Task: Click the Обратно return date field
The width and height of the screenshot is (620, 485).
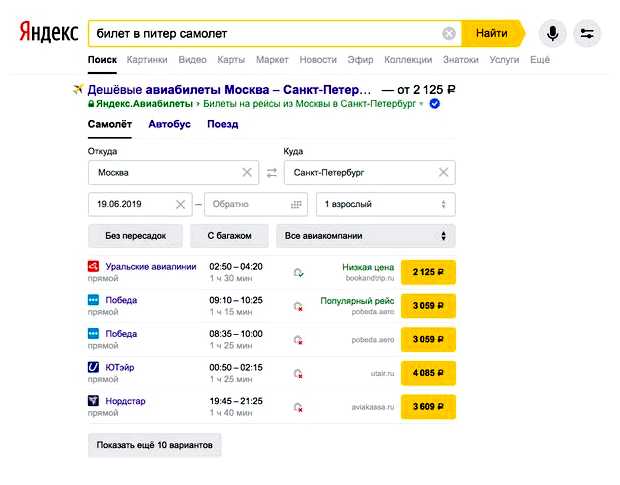Action: click(245, 204)
